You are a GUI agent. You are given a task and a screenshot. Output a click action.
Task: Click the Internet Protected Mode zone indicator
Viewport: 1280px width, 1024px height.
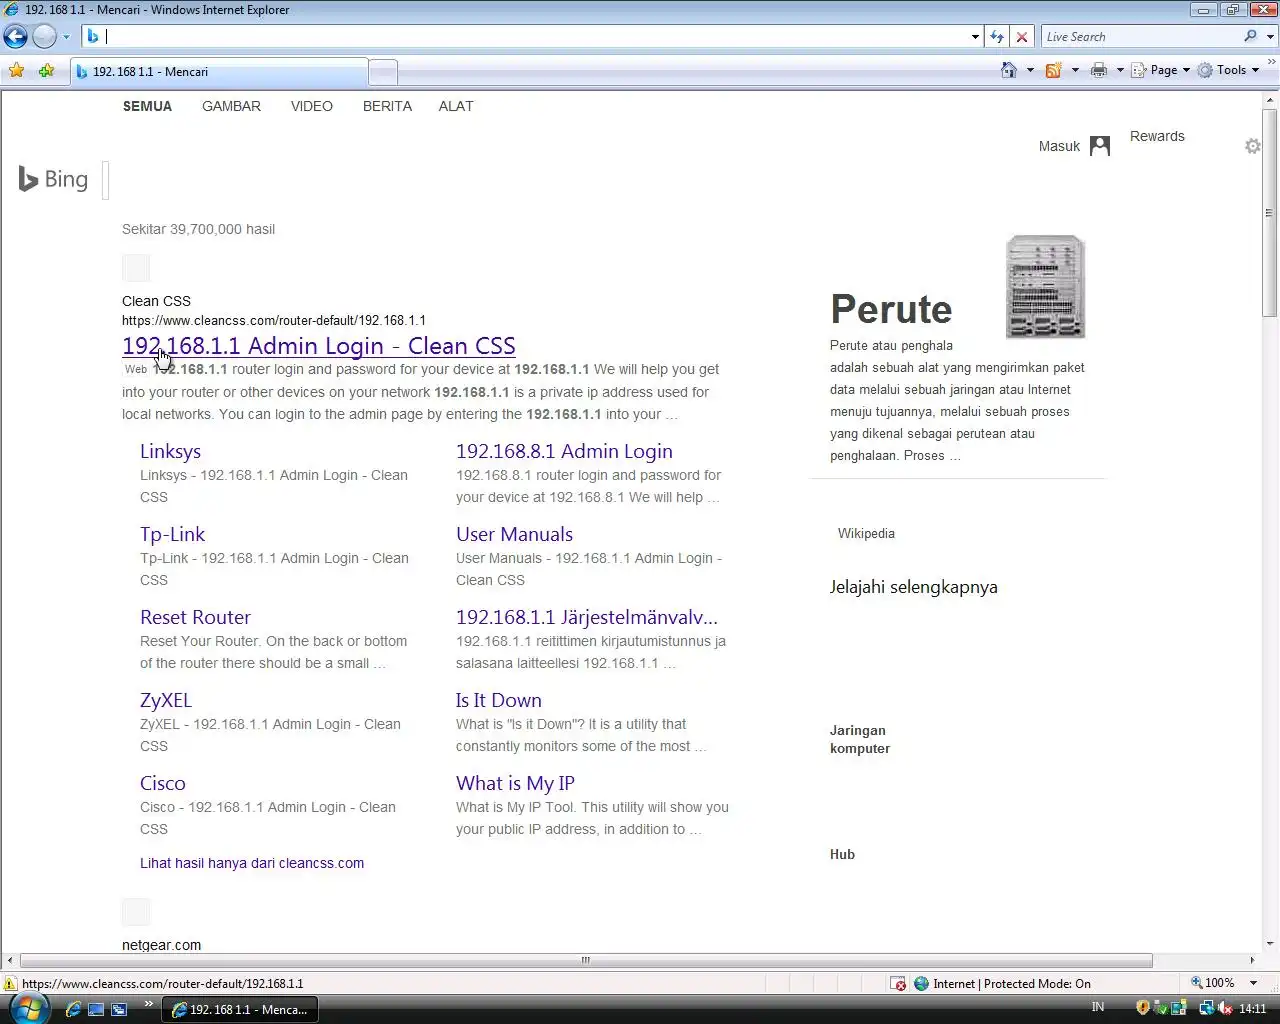pos(1002,984)
